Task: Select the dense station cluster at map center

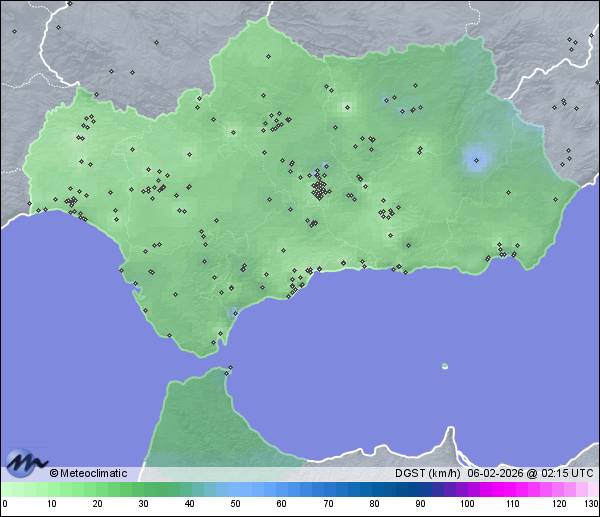Action: tap(319, 187)
